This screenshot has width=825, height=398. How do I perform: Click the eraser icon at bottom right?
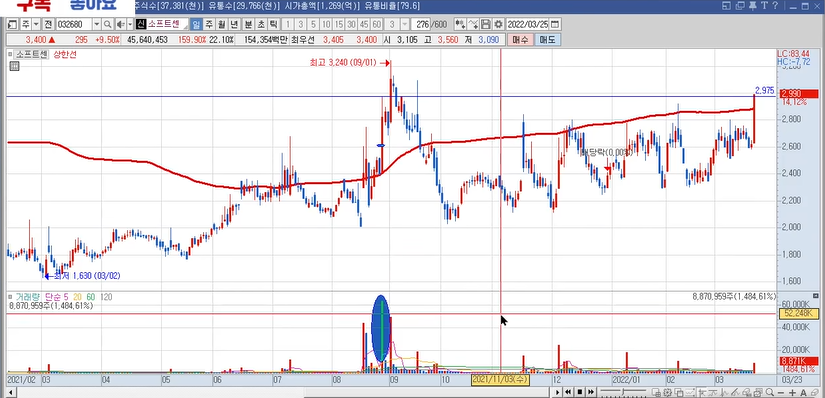click(x=815, y=393)
